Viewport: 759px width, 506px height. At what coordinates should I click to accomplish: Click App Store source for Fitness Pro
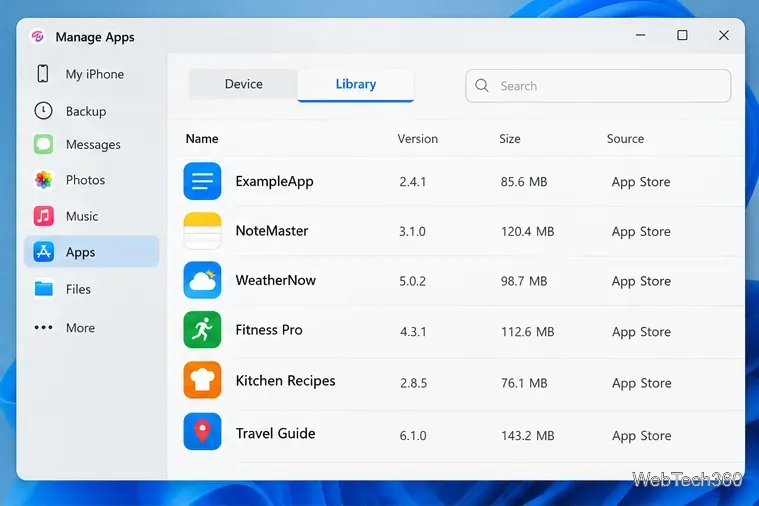click(x=641, y=332)
